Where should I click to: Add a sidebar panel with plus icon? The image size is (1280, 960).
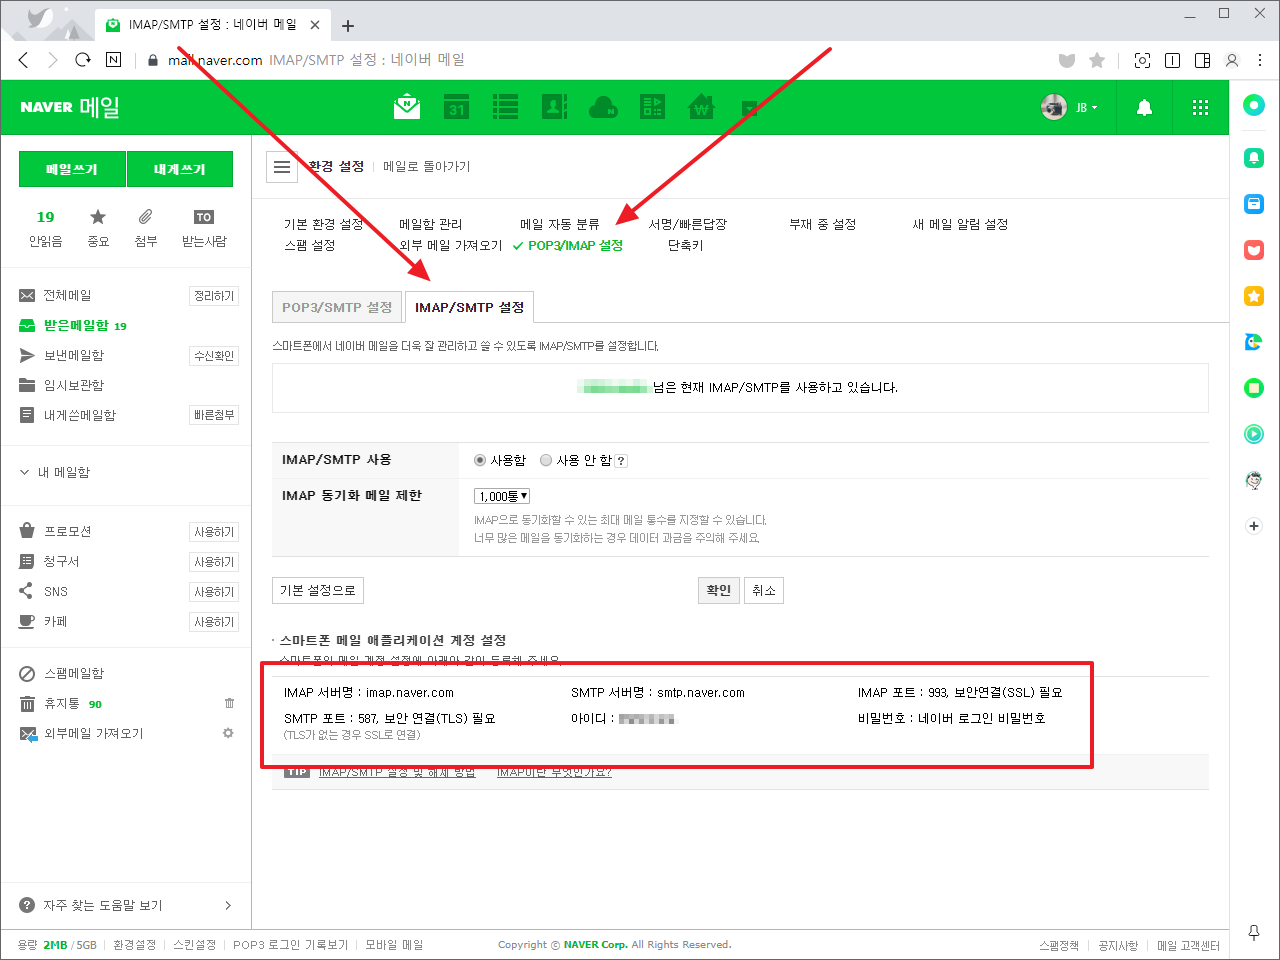[1254, 526]
